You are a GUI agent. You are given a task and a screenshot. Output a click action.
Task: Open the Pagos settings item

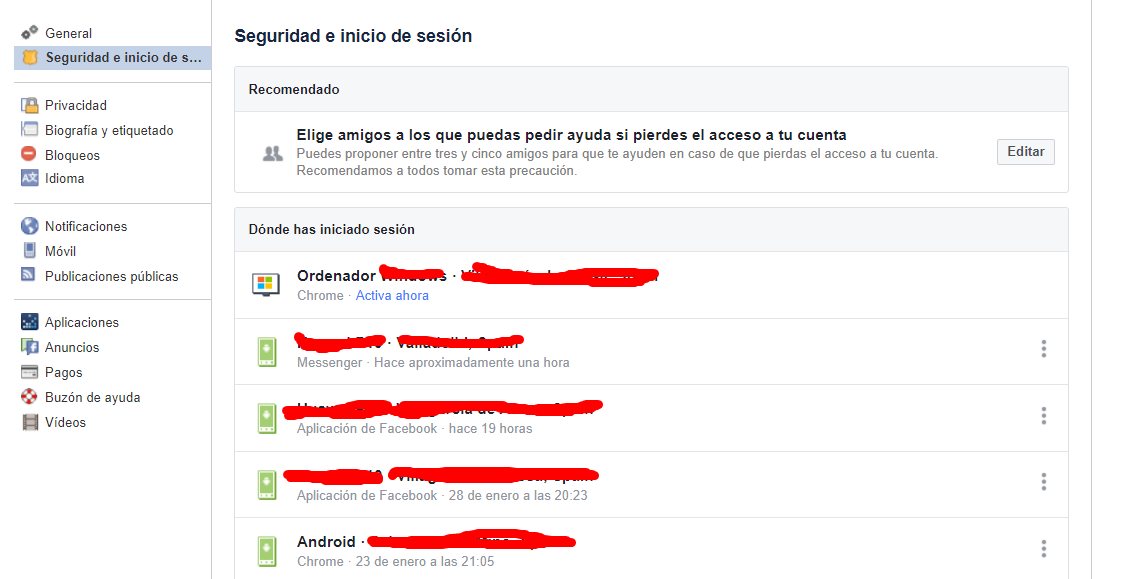[63, 372]
